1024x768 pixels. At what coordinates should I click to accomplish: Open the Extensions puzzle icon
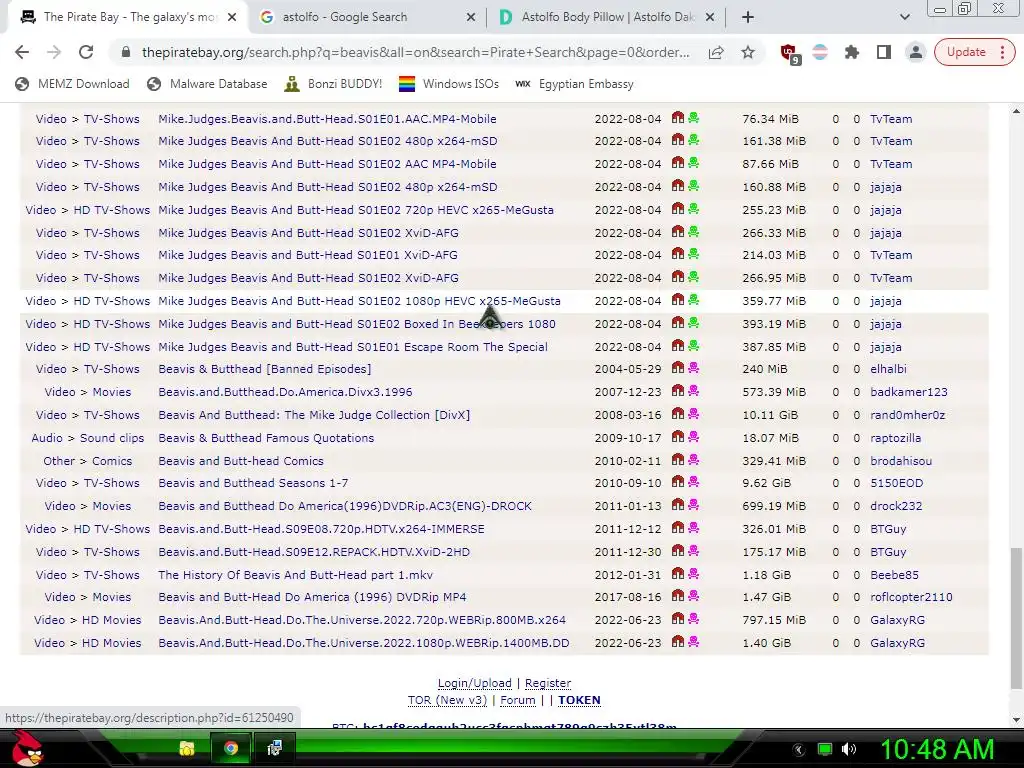(852, 52)
